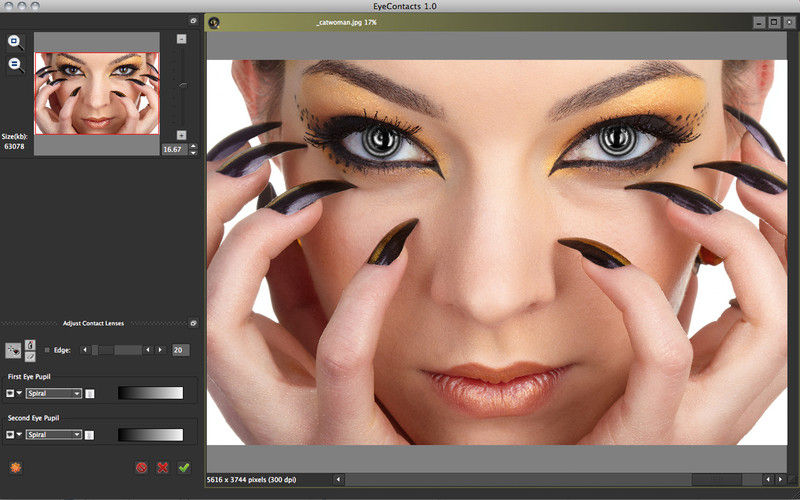Click the Adjust Contact Lenses panel title
Image resolution: width=800 pixels, height=500 pixels.
[93, 323]
